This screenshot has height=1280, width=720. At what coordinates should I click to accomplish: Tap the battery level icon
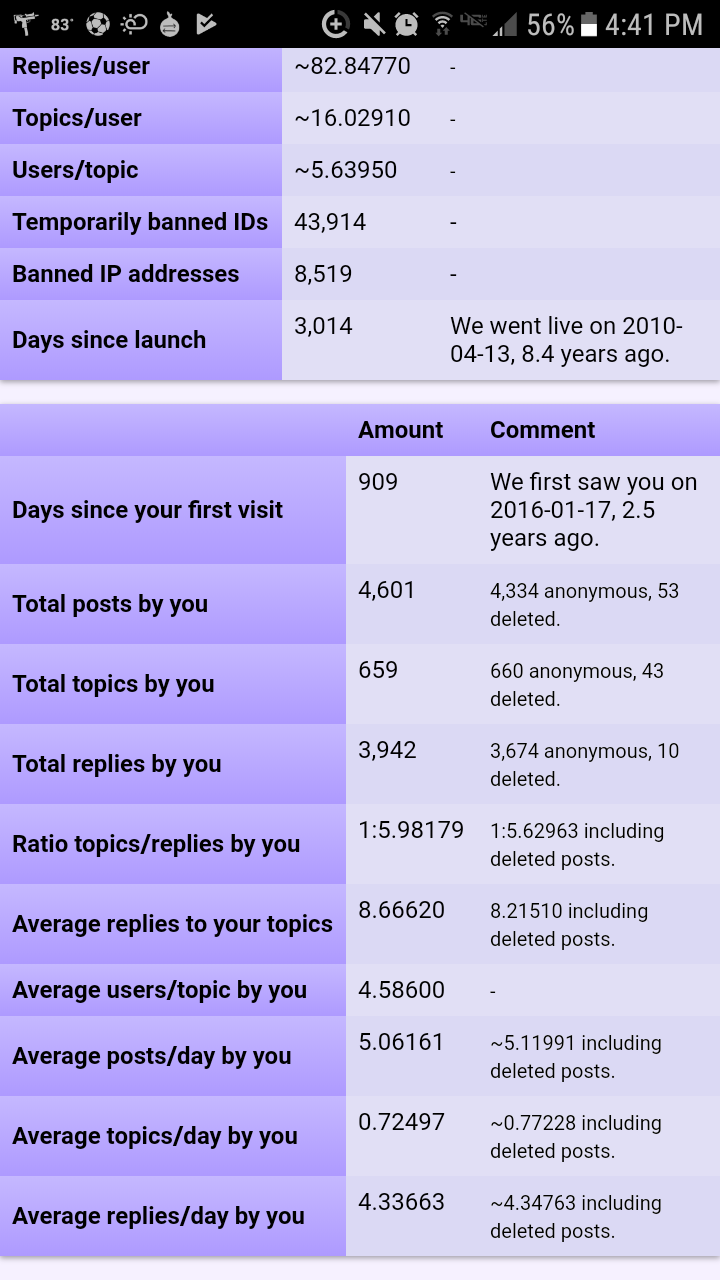point(588,24)
